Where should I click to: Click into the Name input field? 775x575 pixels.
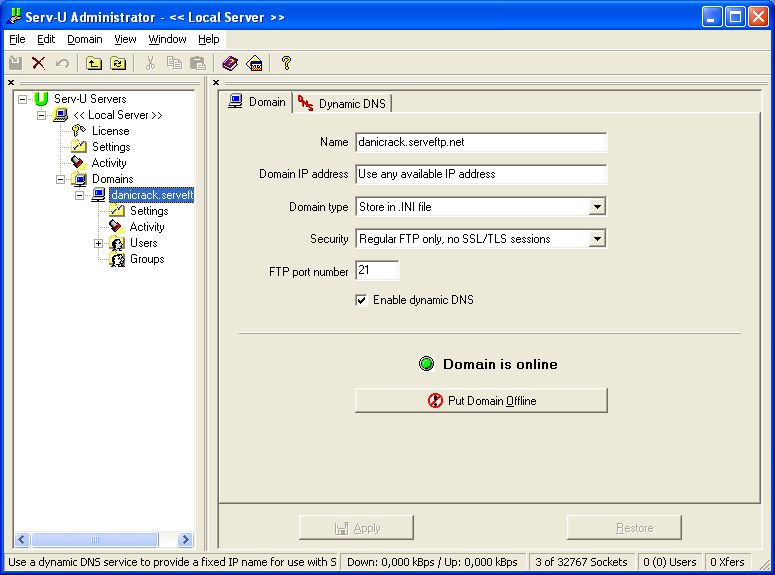pos(481,142)
